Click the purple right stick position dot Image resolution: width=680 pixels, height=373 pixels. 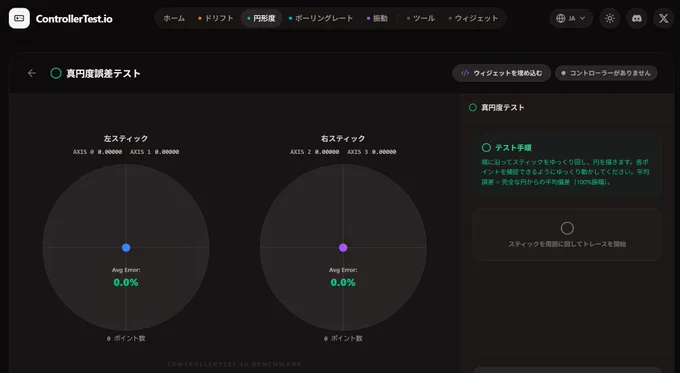tap(343, 248)
